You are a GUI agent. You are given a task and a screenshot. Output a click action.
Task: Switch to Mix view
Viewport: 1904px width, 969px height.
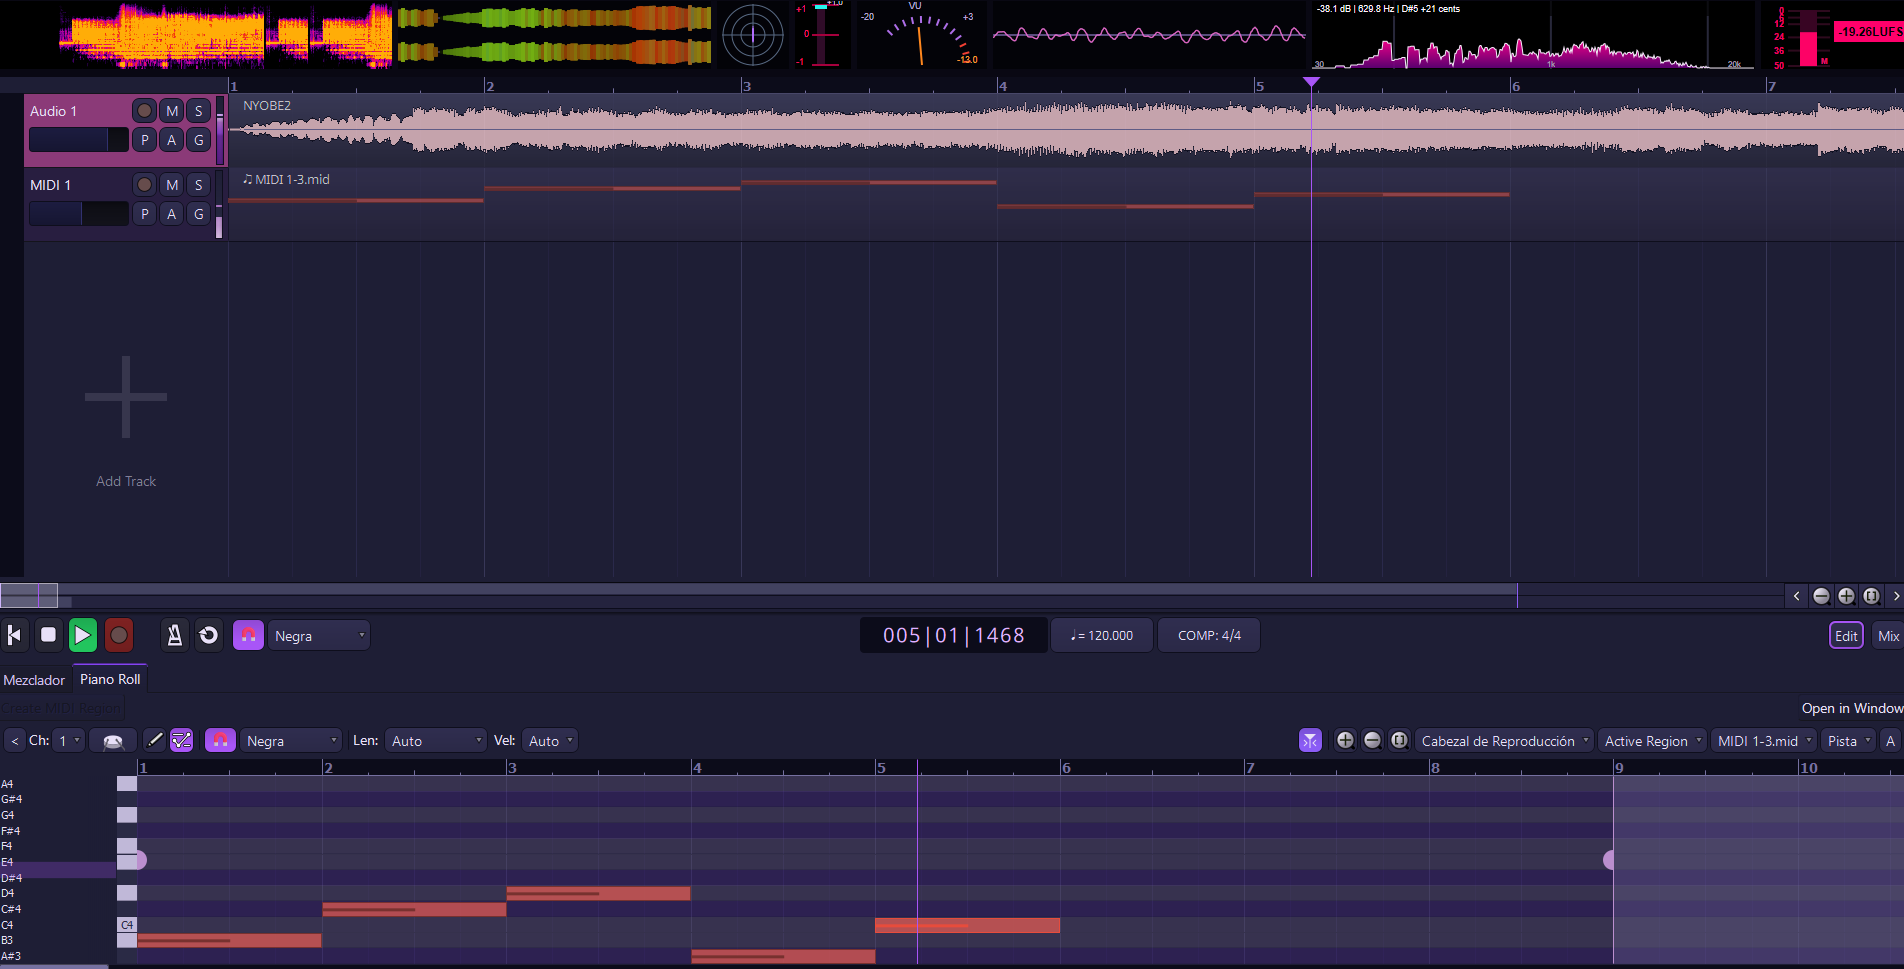click(1888, 635)
